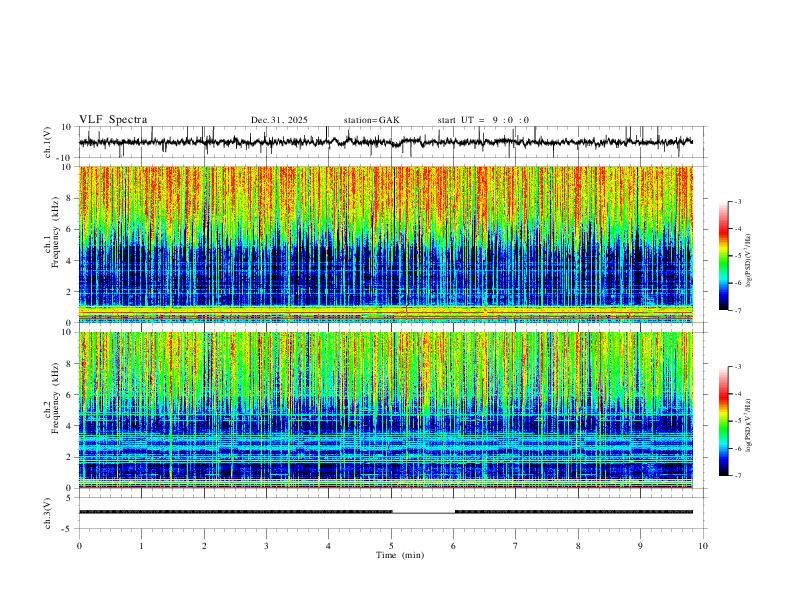Click the date "Dec.31, 2025"
This screenshot has height=612, width=792.
(x=279, y=120)
